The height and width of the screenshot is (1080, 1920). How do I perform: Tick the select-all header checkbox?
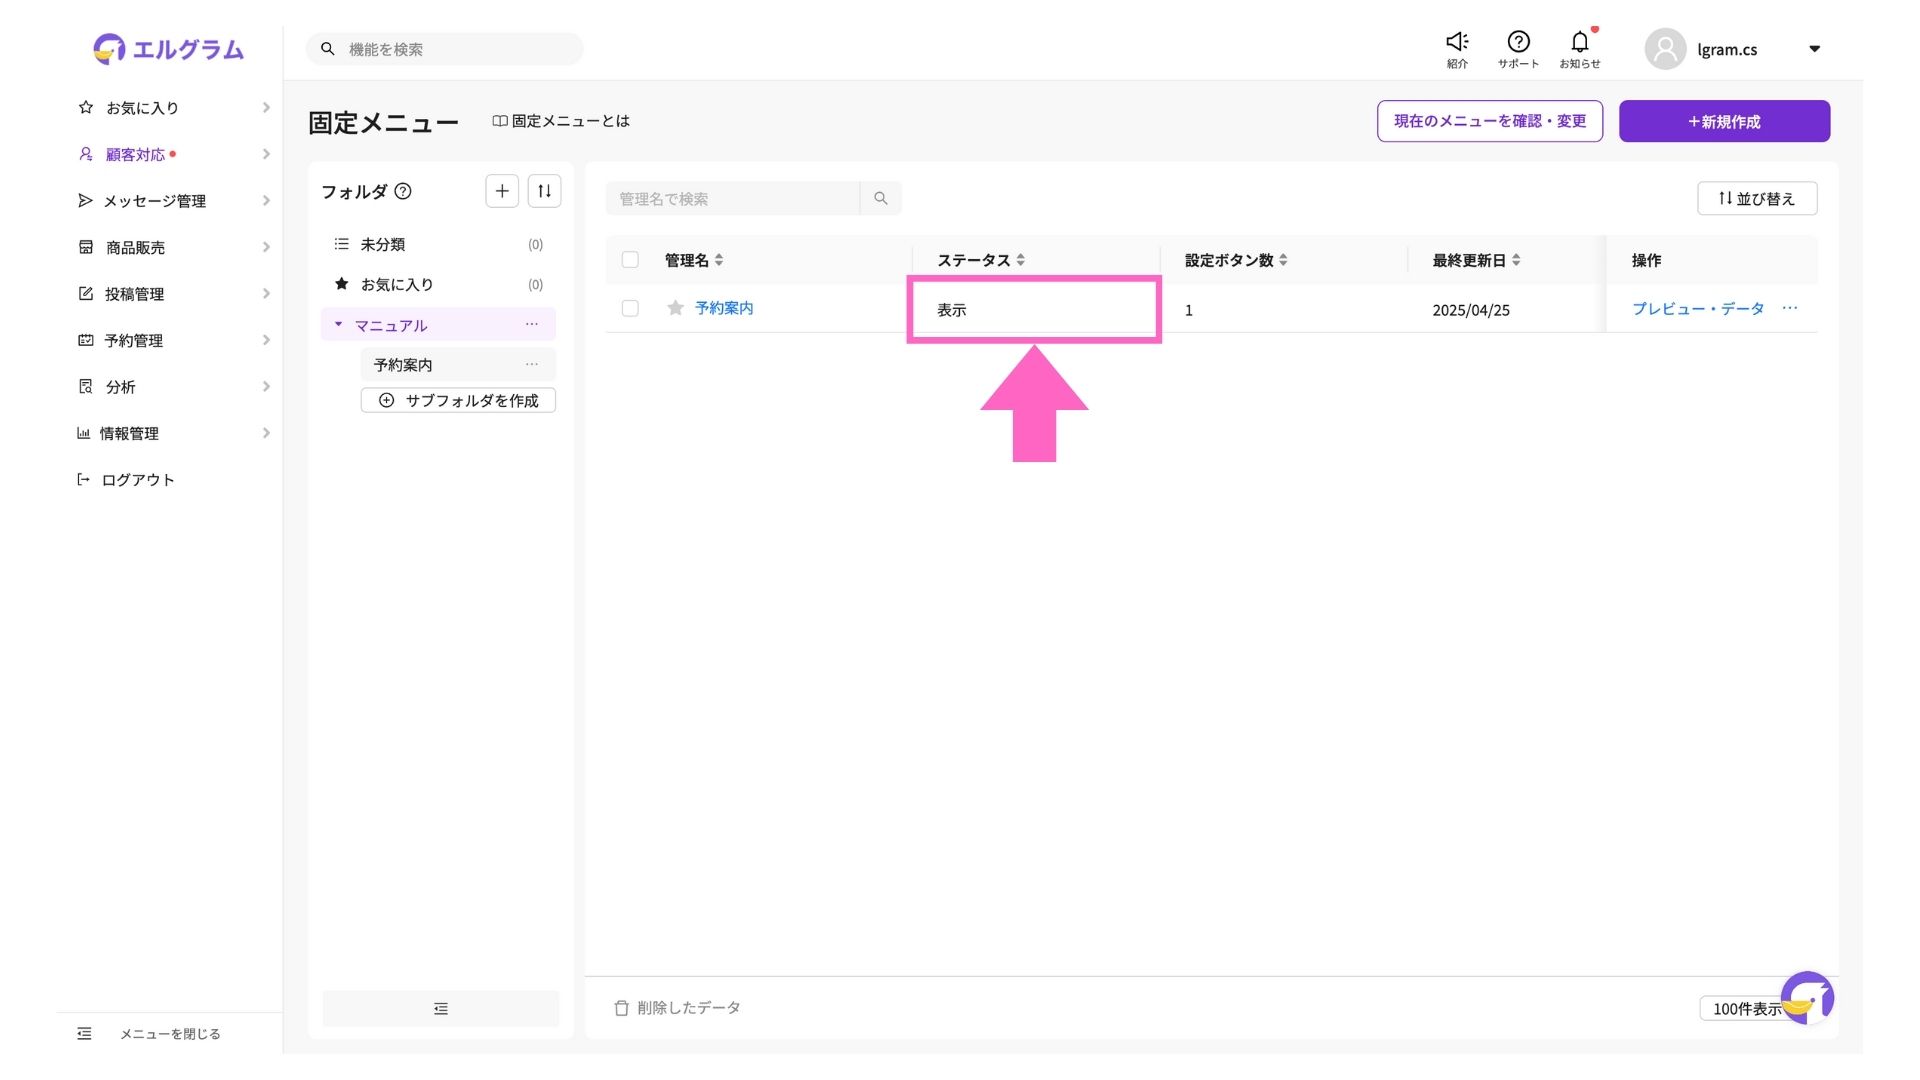(630, 260)
